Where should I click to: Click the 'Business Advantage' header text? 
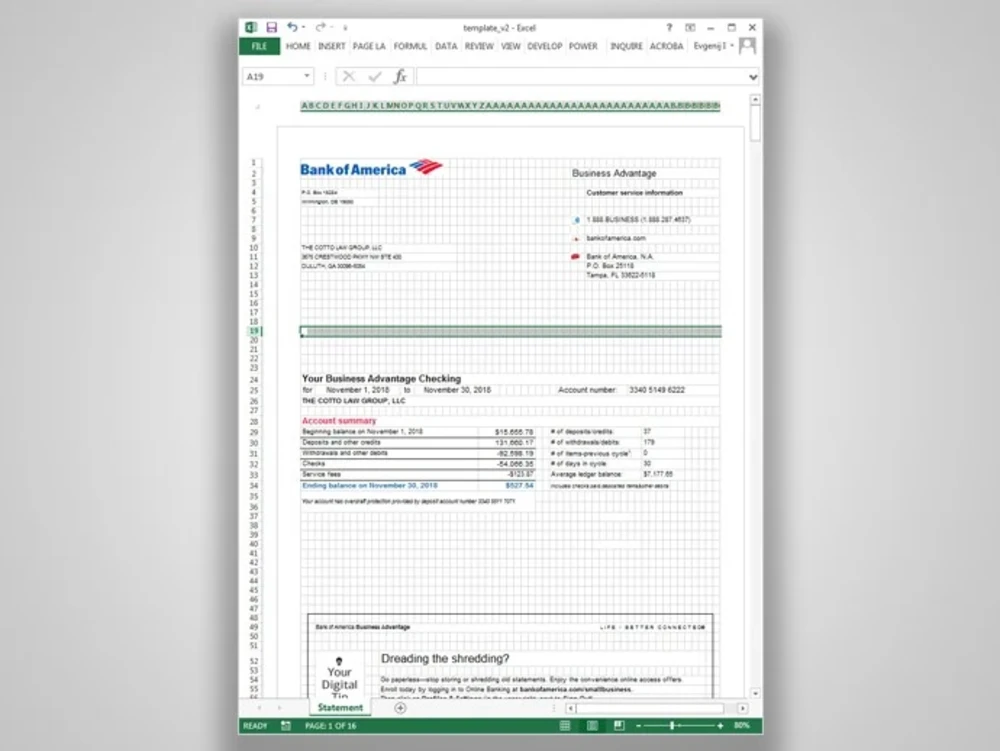tap(614, 173)
